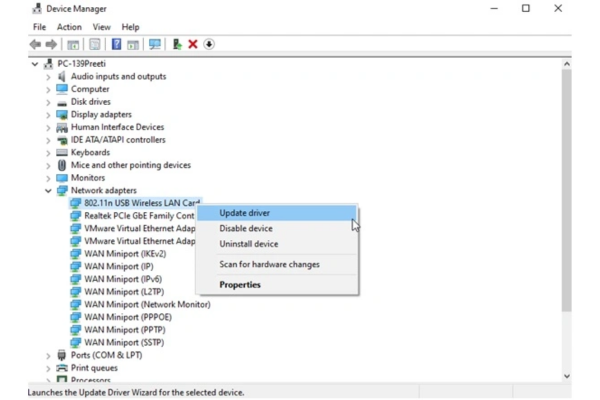Click the Mice and other pointing devices icon
Screen dimensions: 600x400
coord(62,165)
